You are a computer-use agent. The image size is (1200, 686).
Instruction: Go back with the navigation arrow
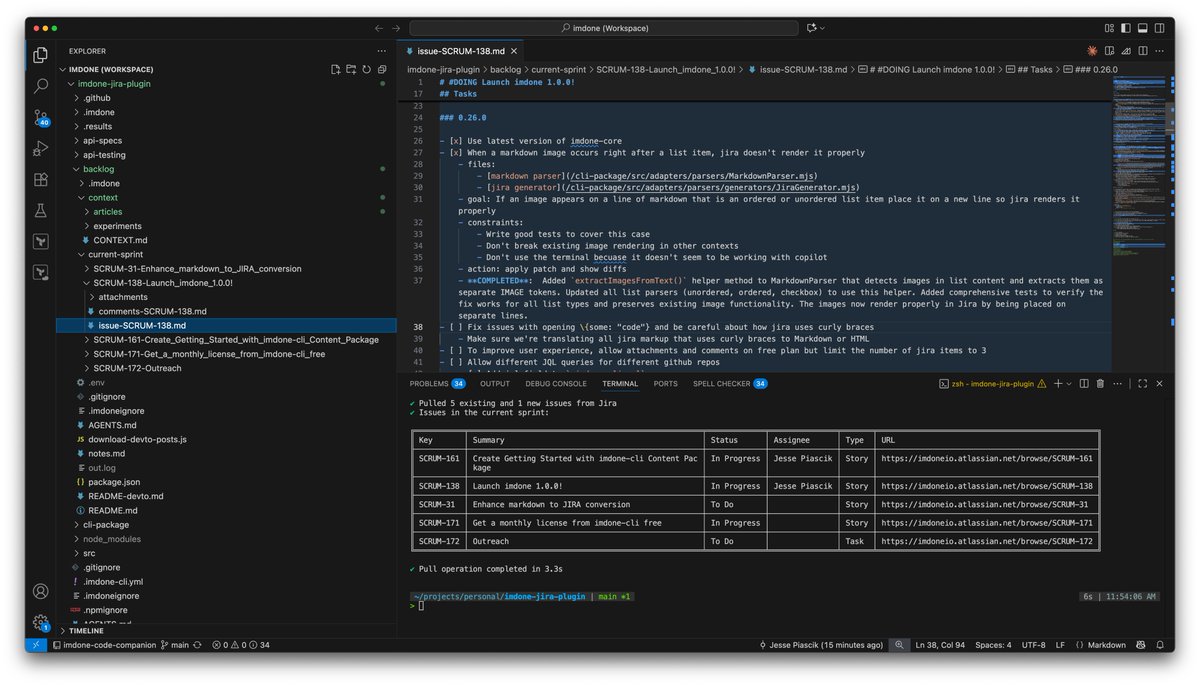click(x=379, y=28)
